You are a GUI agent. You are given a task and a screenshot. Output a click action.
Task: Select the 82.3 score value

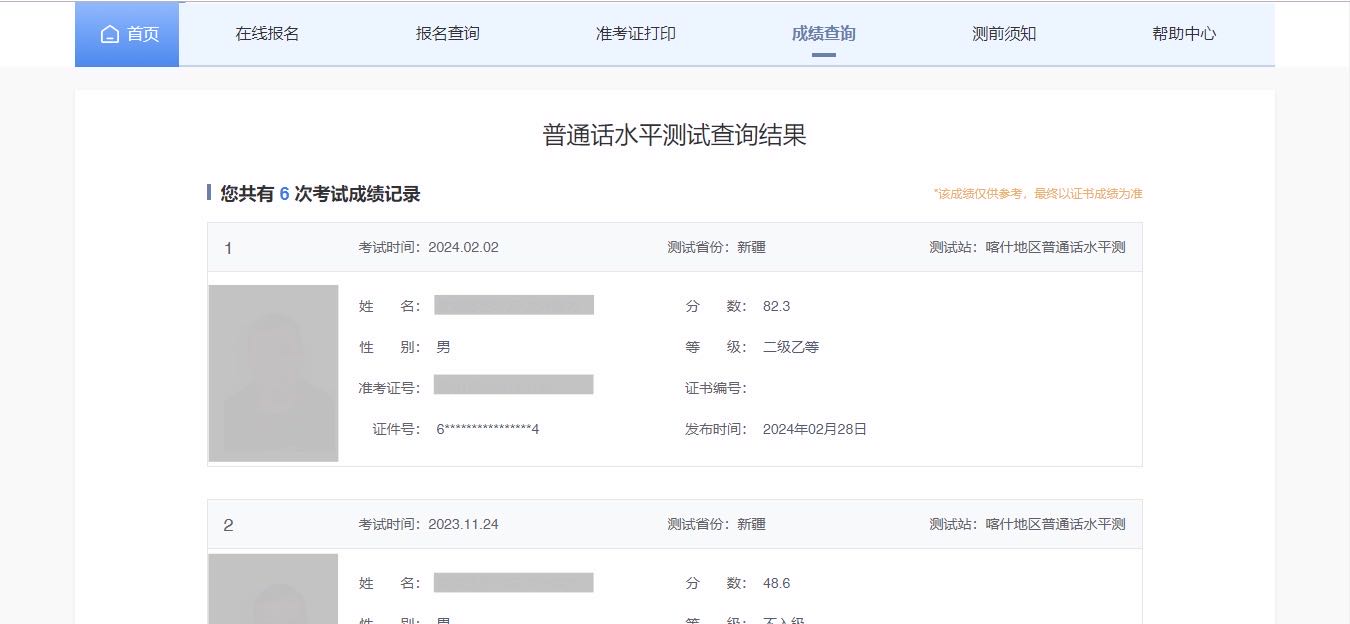(776, 306)
